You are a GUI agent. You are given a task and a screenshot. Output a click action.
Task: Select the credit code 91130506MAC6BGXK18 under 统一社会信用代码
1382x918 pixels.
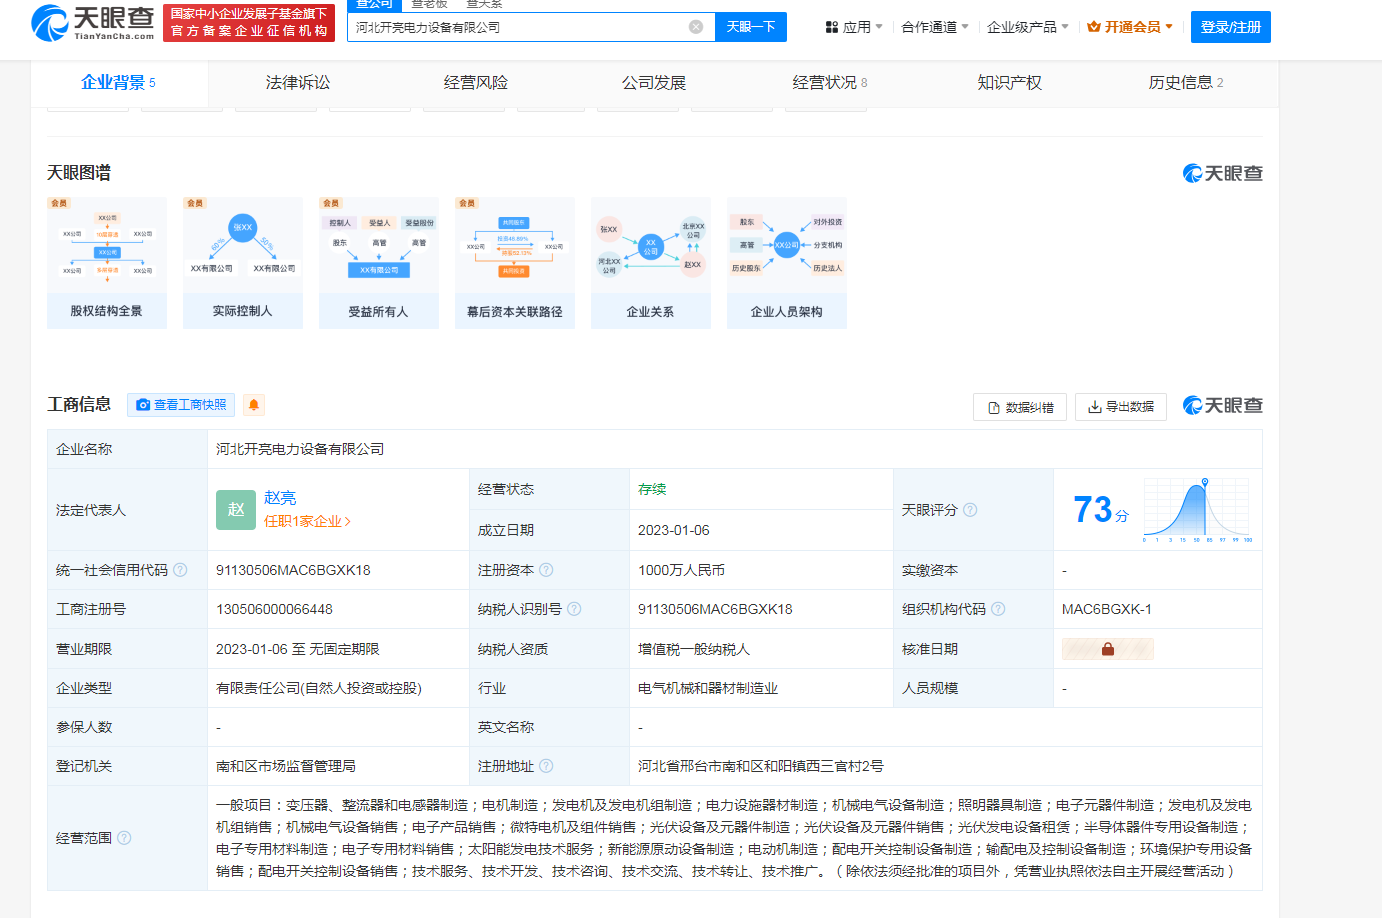point(293,570)
